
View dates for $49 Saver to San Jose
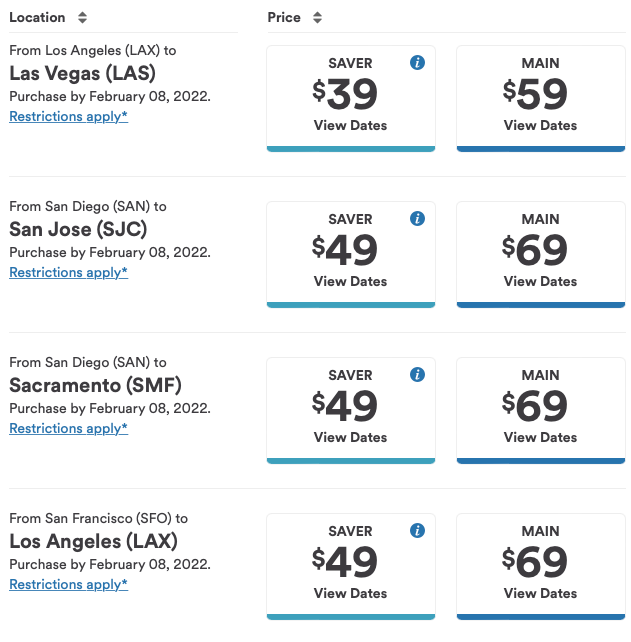point(350,281)
